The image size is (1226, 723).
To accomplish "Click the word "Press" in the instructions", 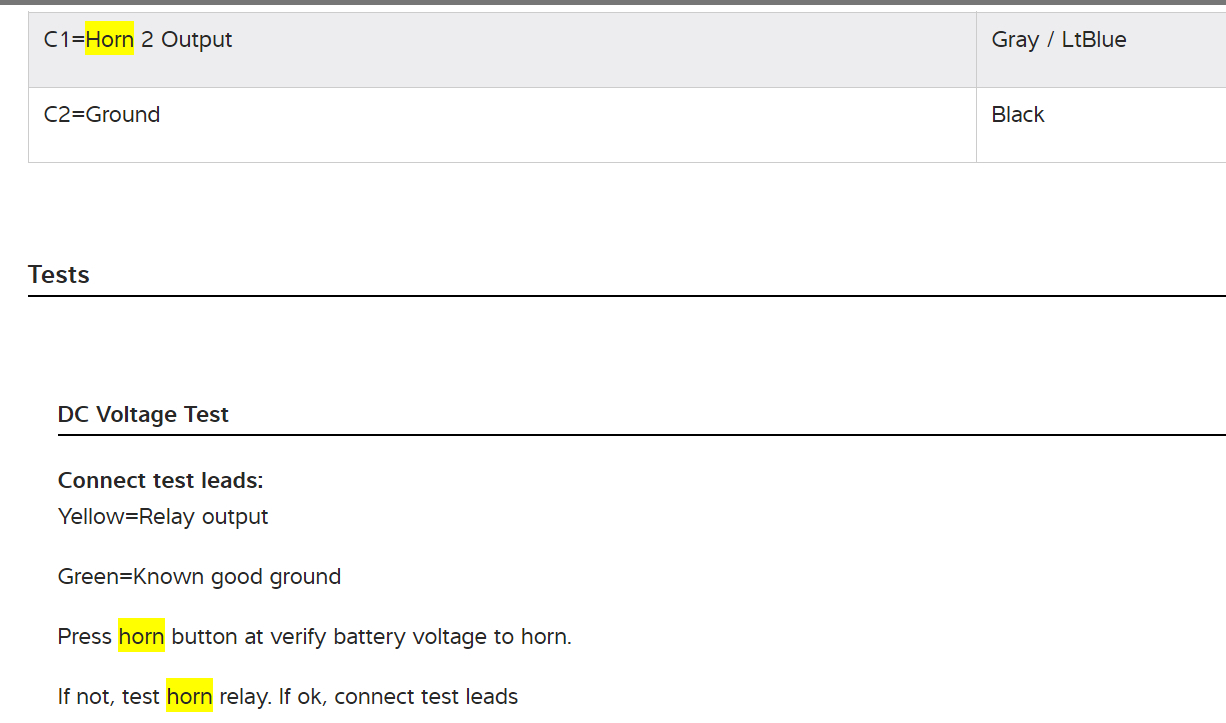I will click(84, 637).
